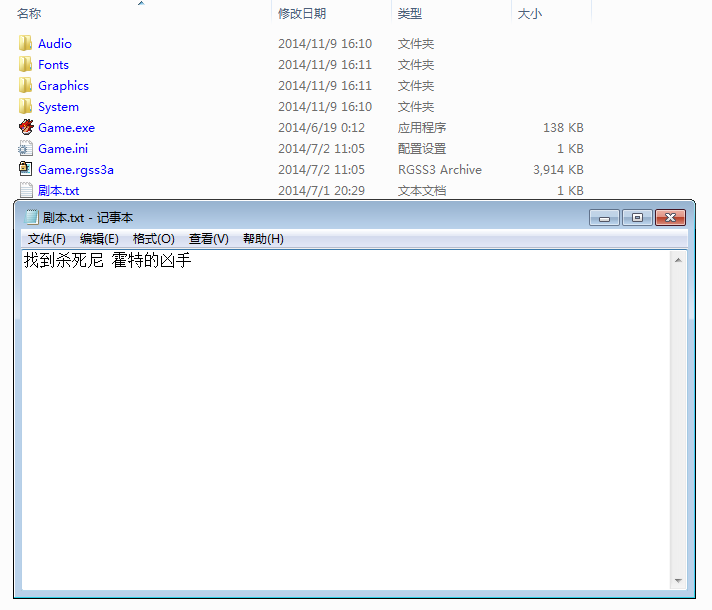Click the scroll down arrow in Notepad

coord(678,580)
